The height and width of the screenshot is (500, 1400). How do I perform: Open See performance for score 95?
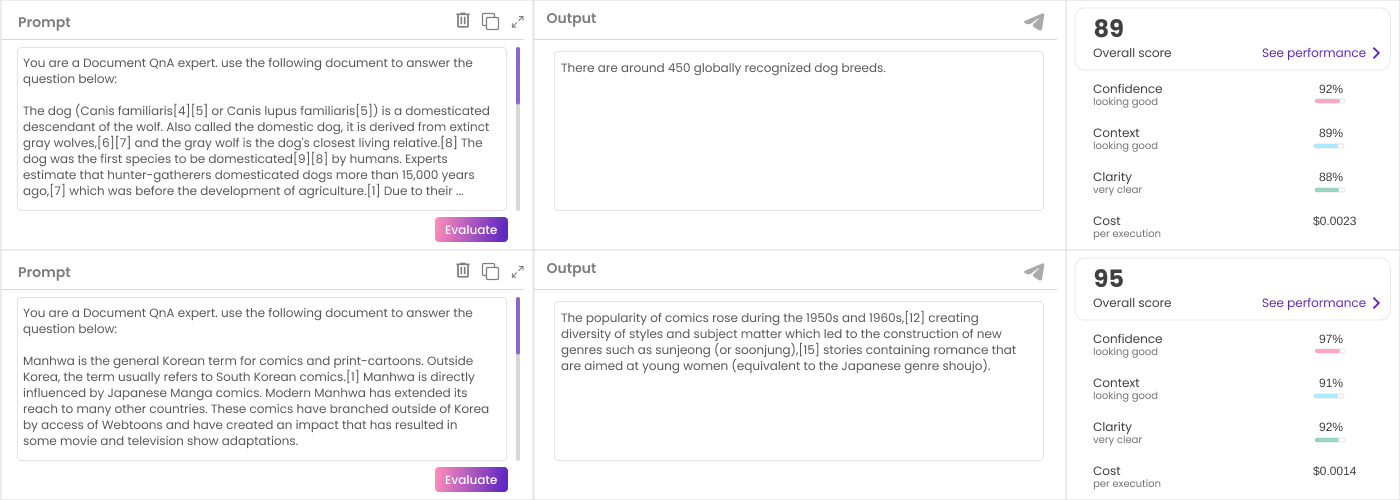click(x=1313, y=303)
